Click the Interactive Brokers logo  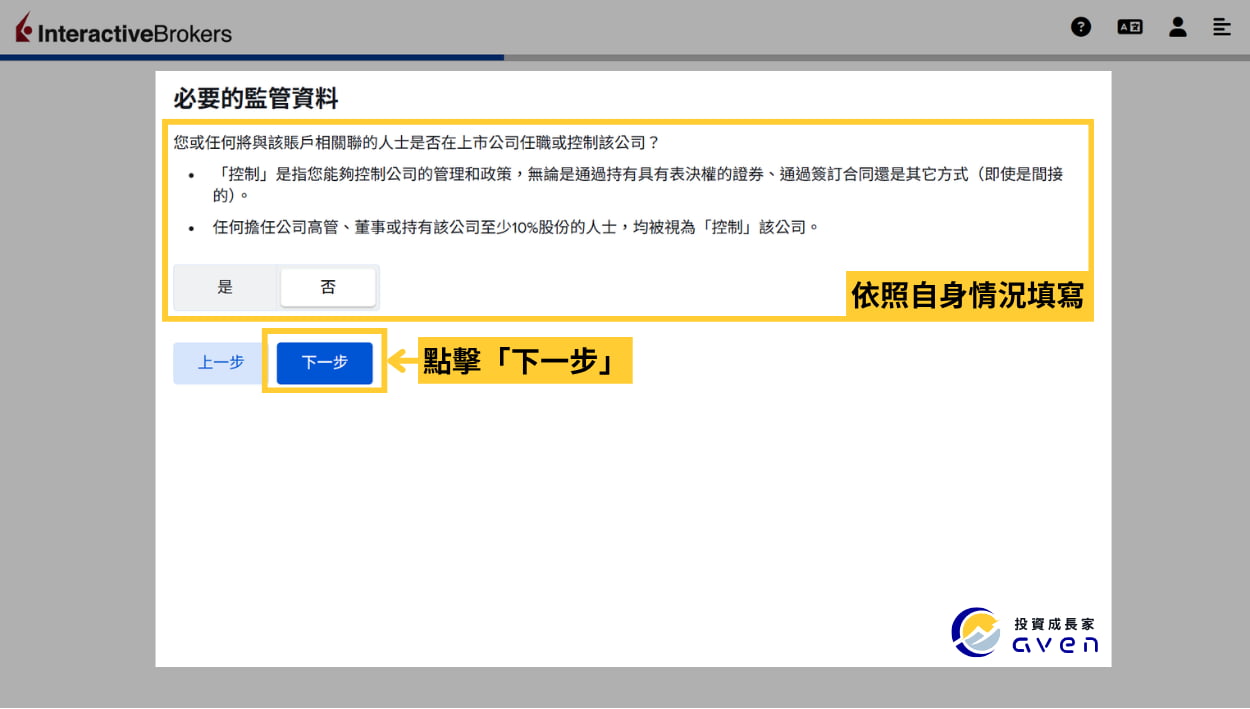[x=123, y=30]
